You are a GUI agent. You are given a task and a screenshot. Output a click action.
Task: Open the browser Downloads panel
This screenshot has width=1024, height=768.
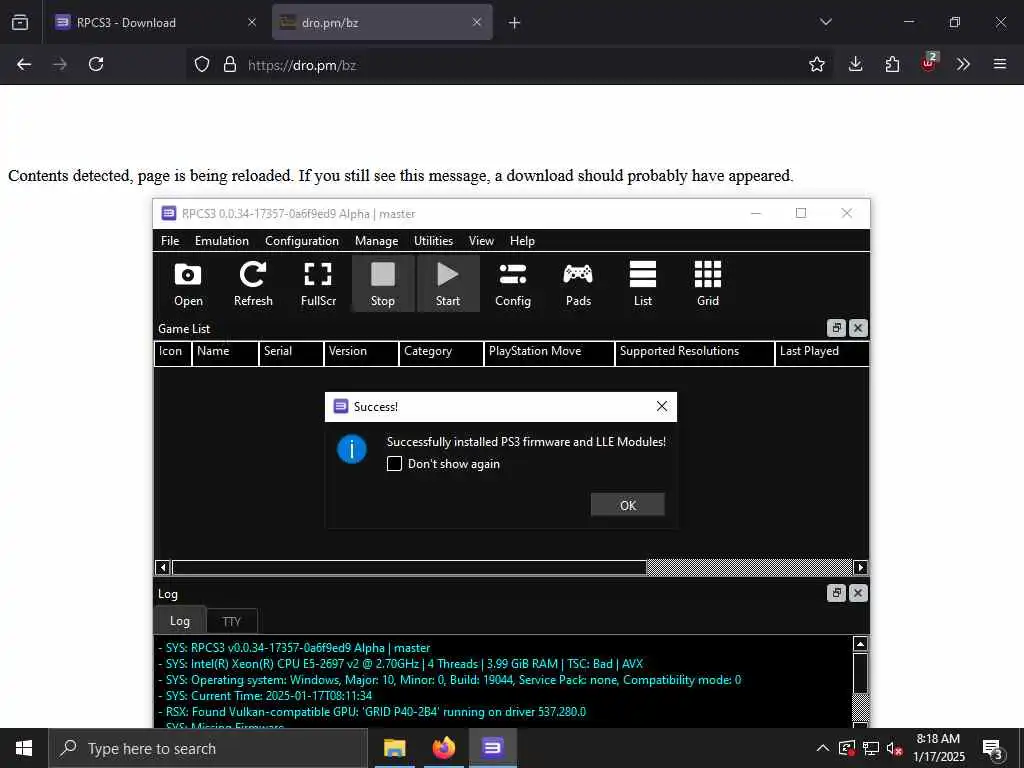[x=856, y=64]
